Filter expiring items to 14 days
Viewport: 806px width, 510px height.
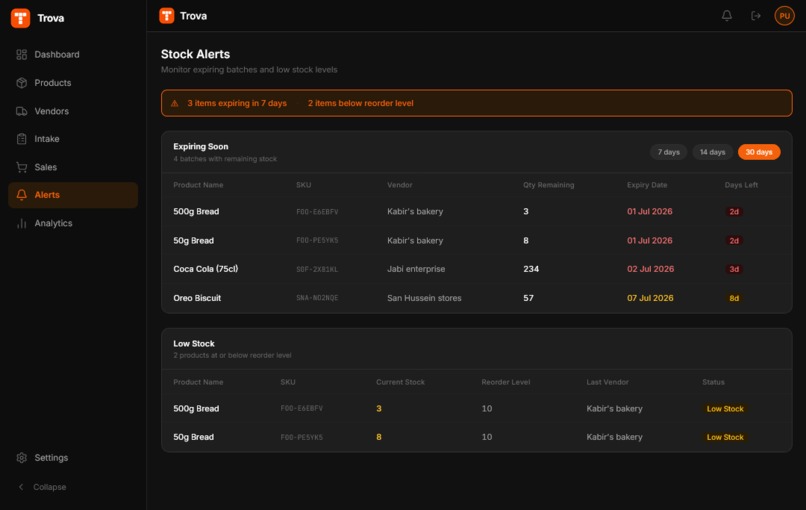coord(712,152)
